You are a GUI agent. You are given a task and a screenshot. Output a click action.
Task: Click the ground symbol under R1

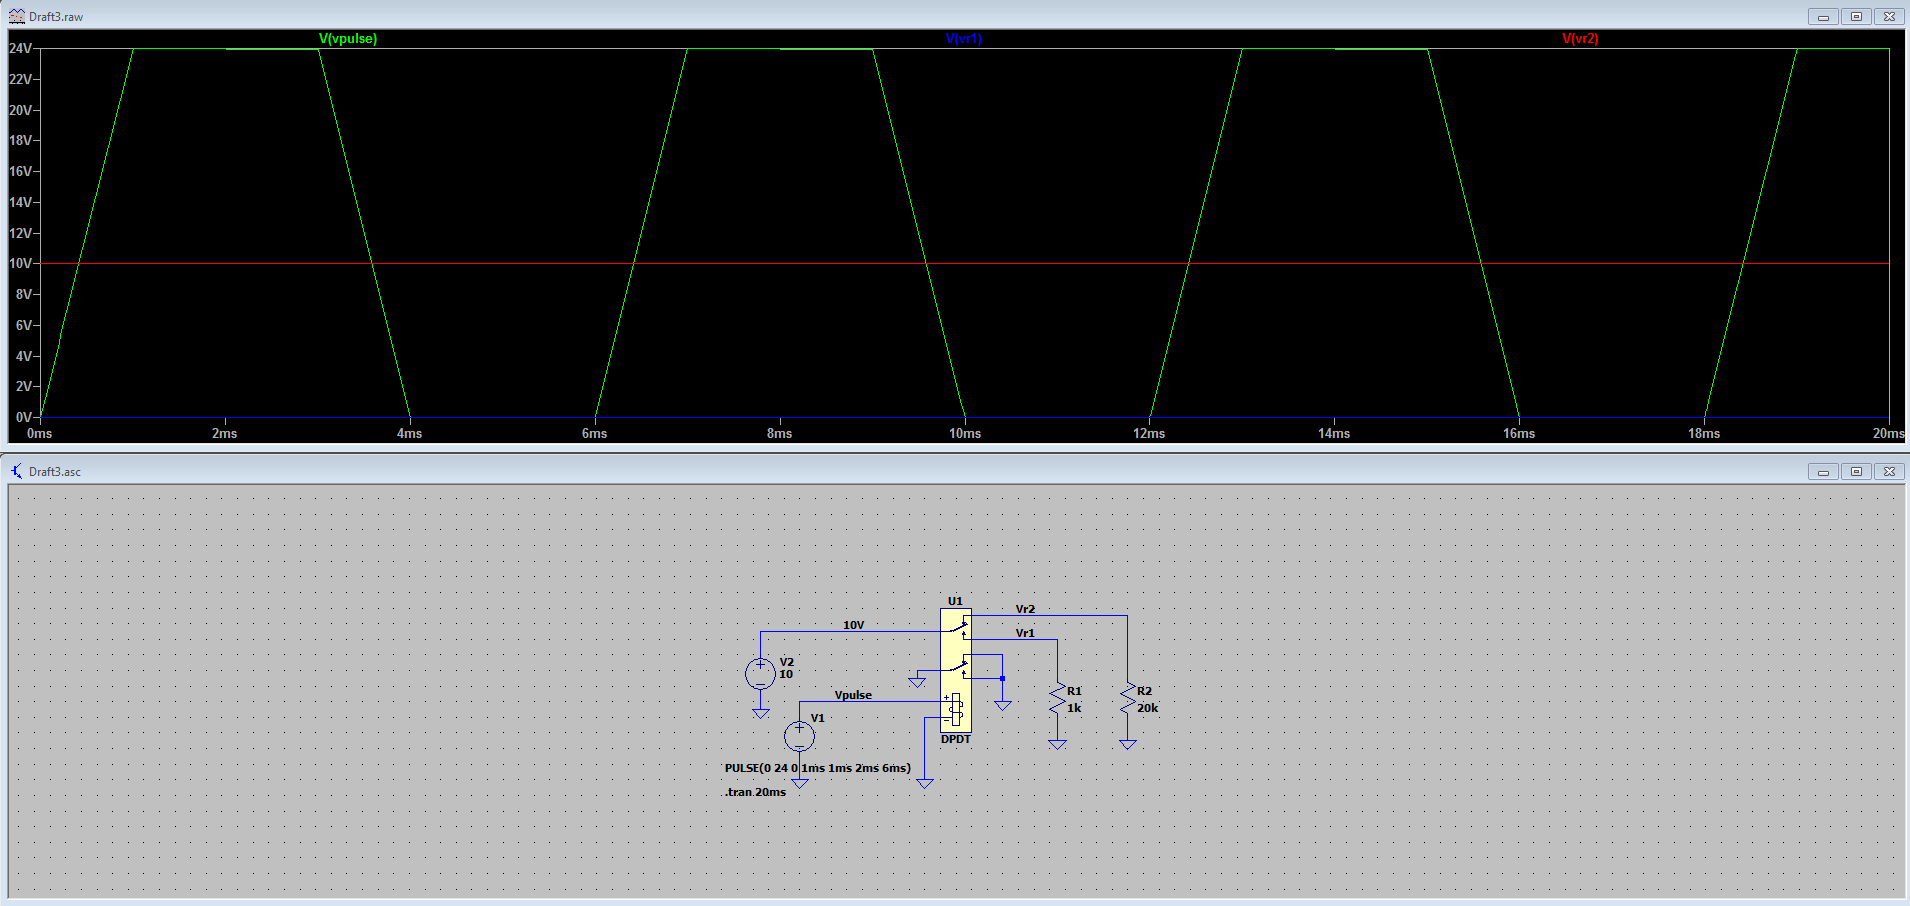1057,745
